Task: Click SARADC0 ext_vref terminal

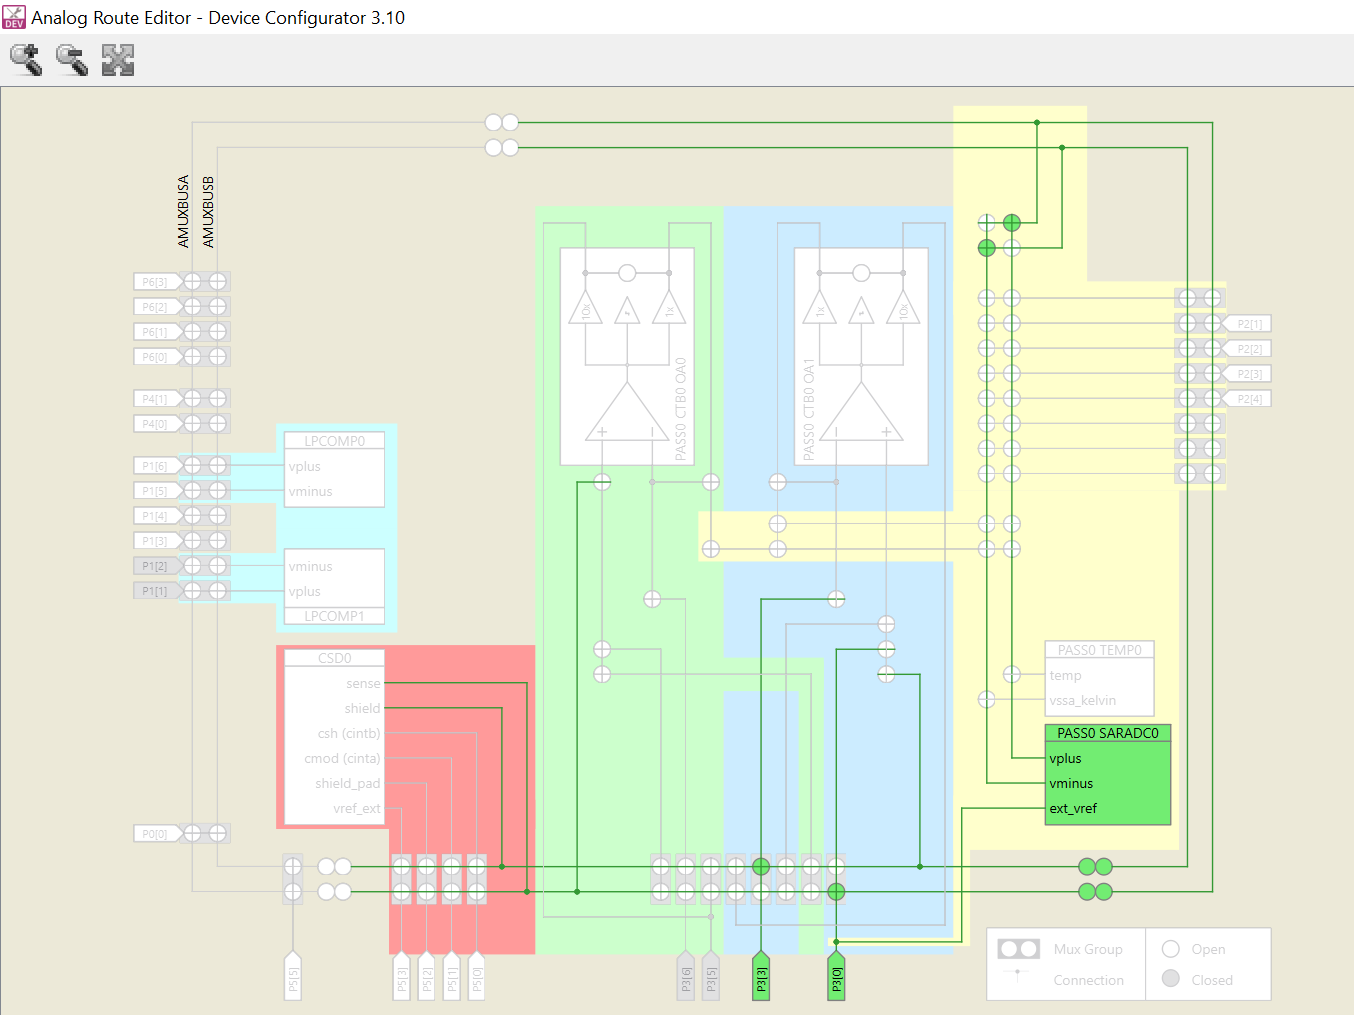Action: 1073,808
